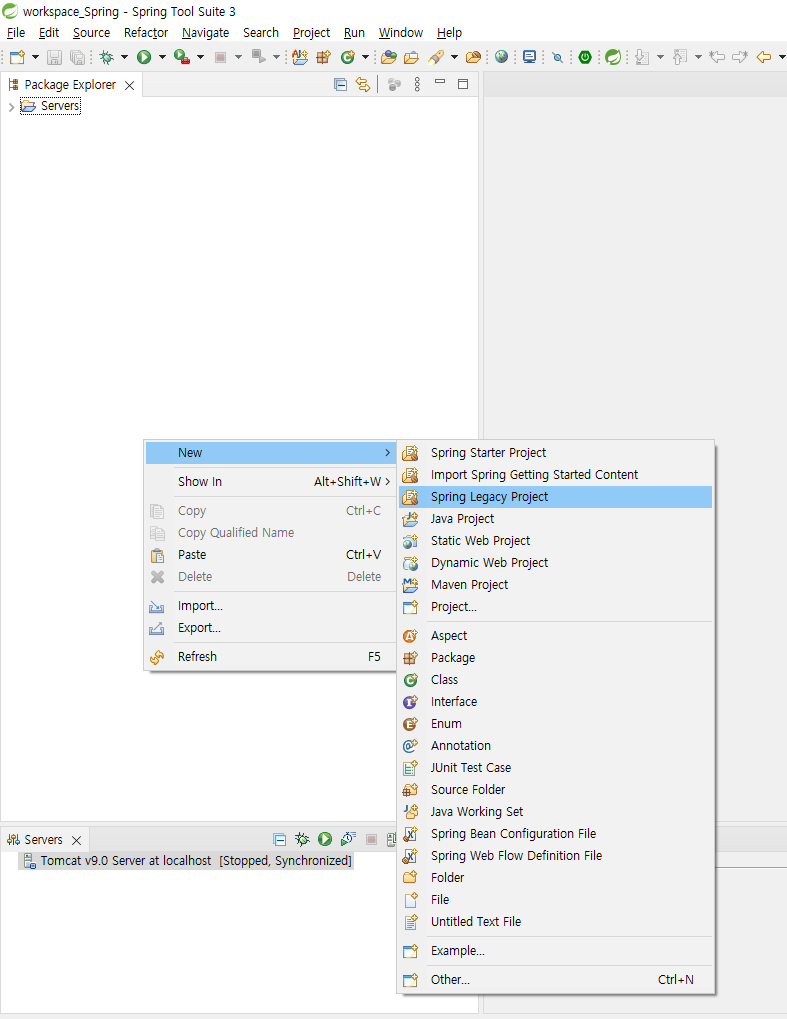
Task: Select Java Project in submenu
Action: [x=556, y=519]
